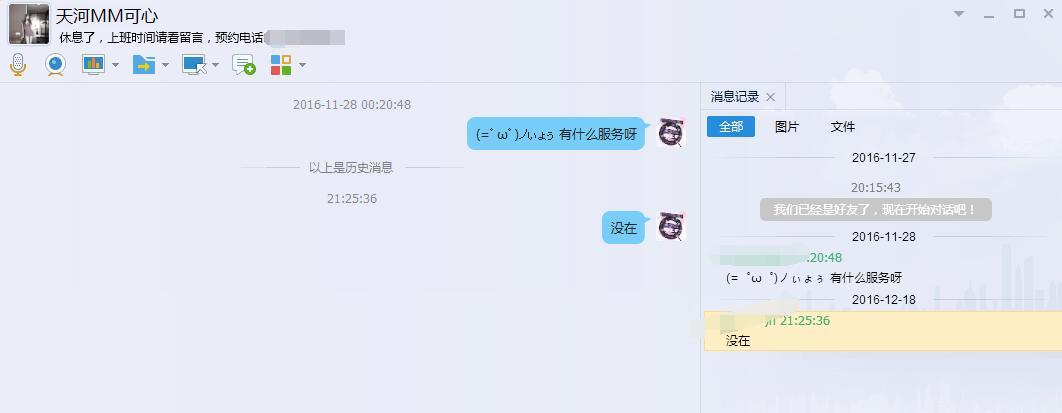Open the remote desktop icon
1062x413 pixels.
coord(194,64)
